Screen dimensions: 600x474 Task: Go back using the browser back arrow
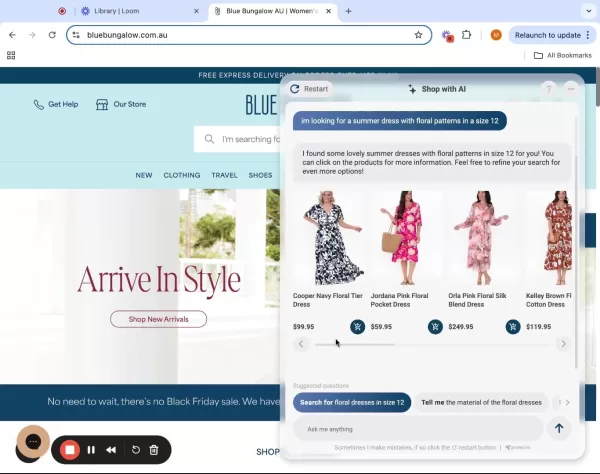pos(12,35)
